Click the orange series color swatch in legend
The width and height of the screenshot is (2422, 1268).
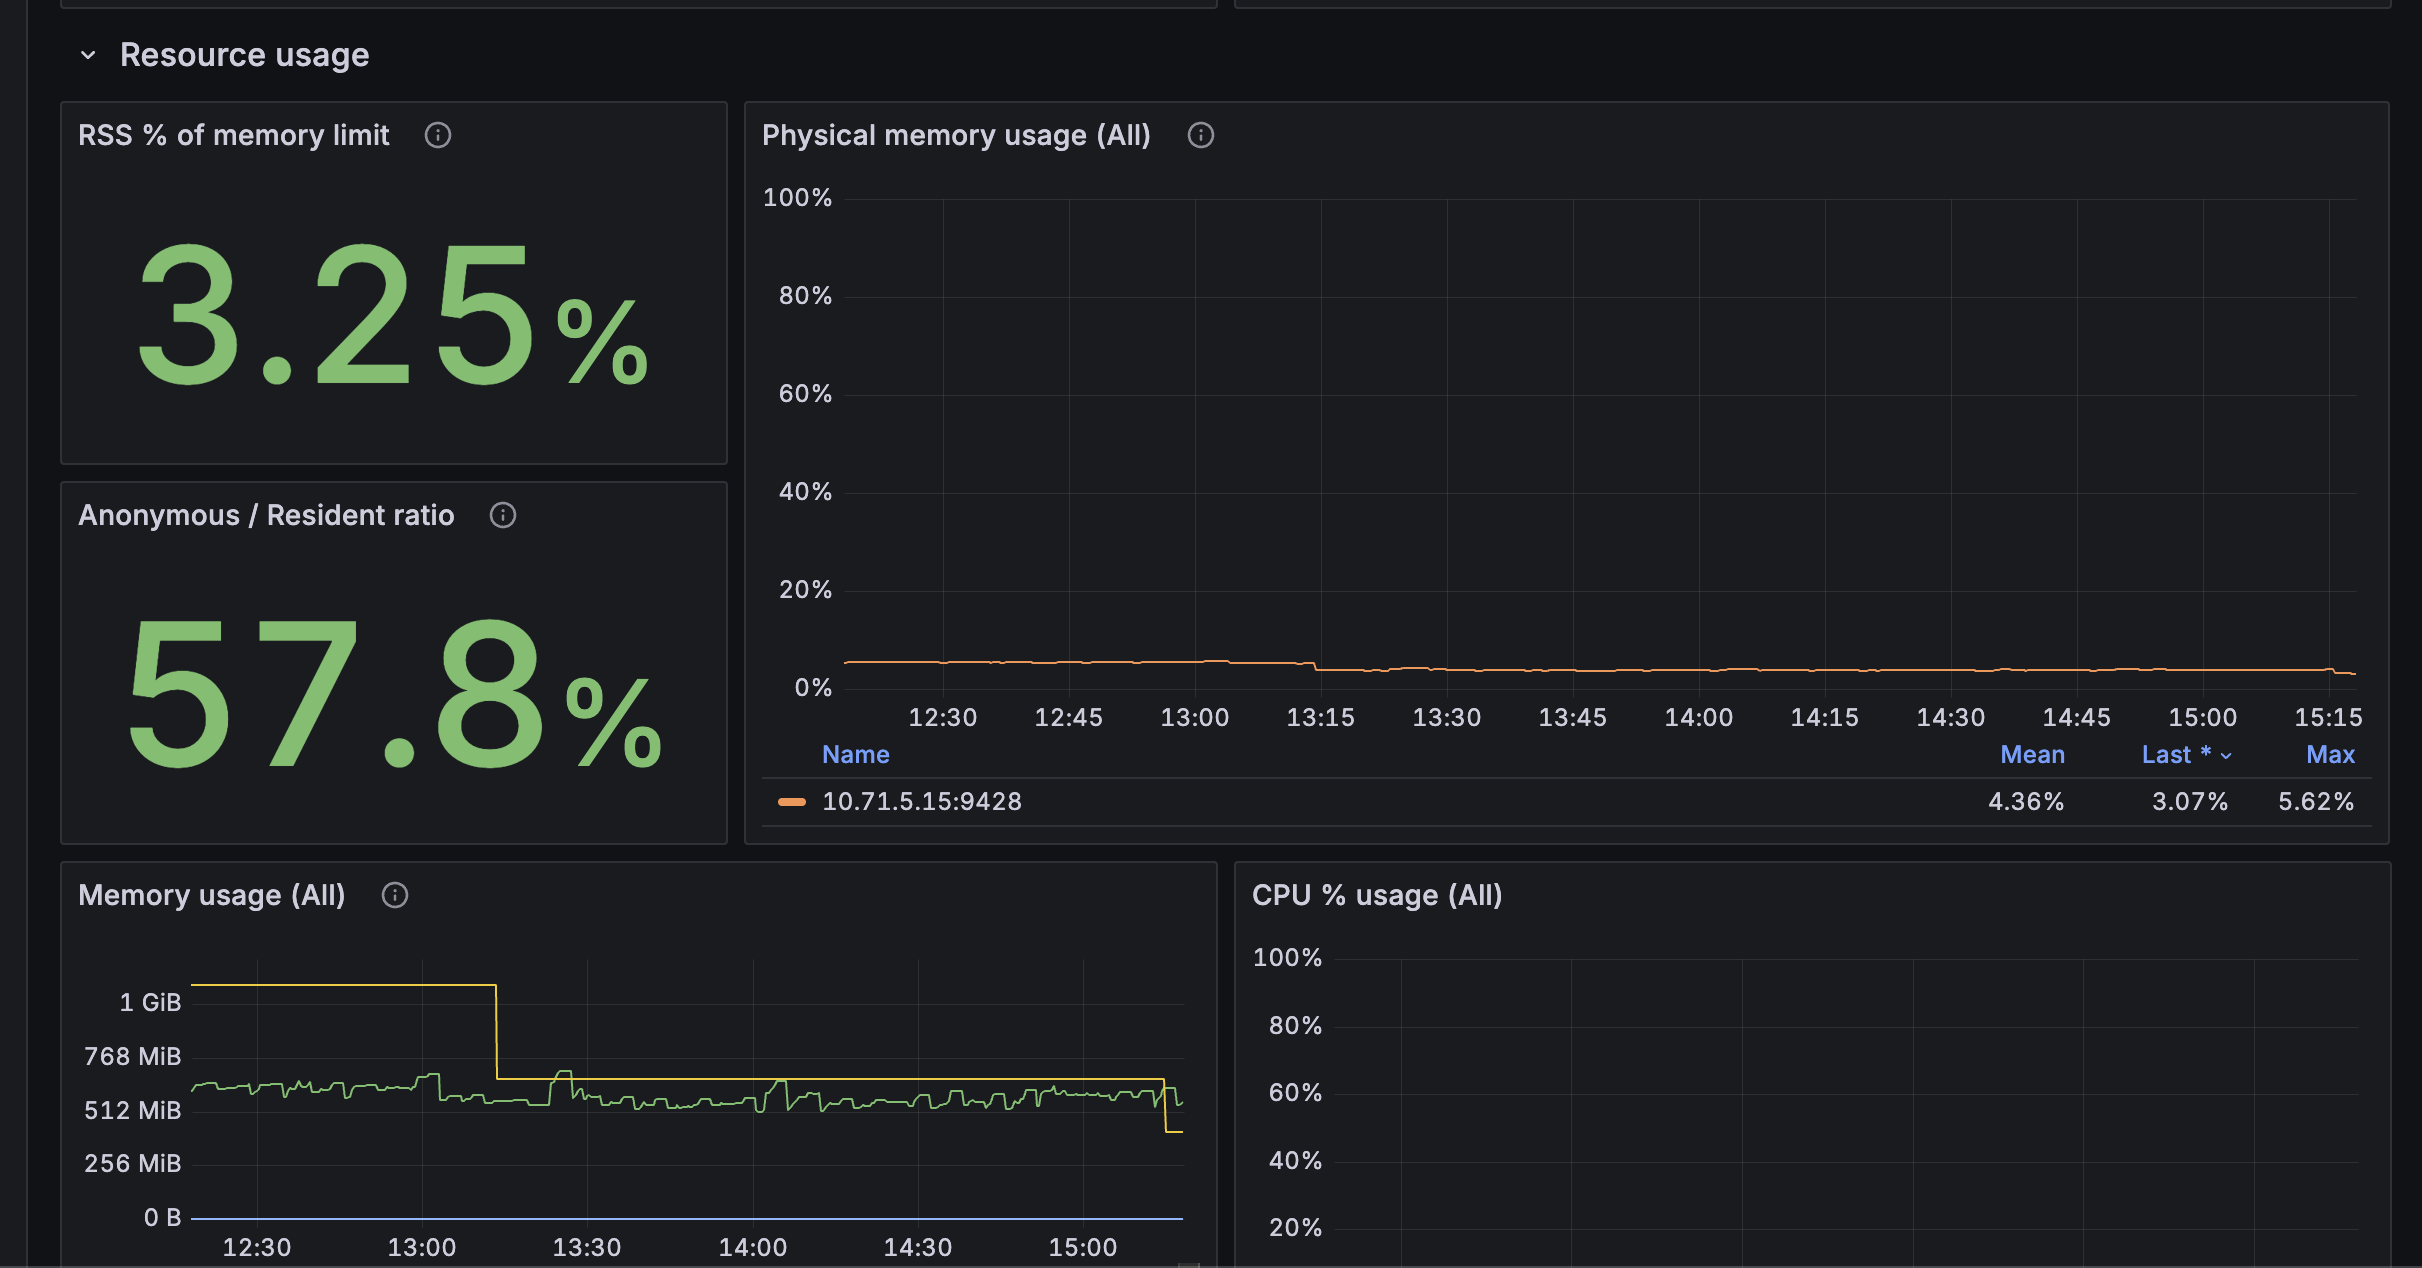pyautogui.click(x=792, y=801)
